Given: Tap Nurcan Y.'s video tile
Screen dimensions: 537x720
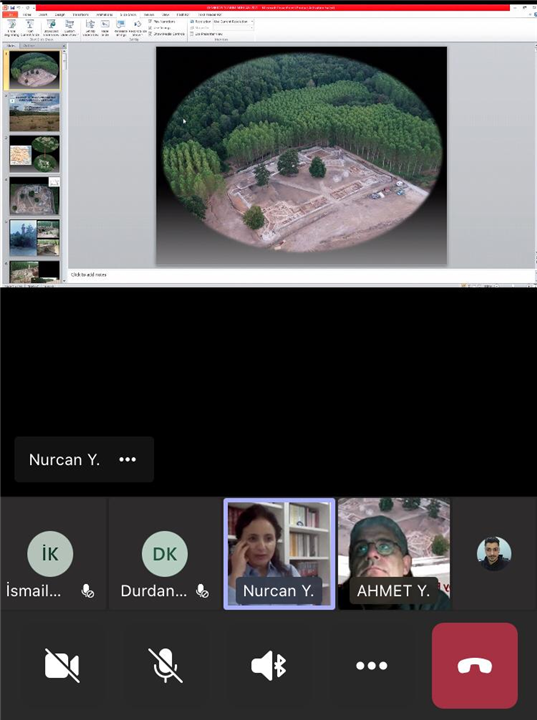Looking at the screenshot, I should point(279,554).
